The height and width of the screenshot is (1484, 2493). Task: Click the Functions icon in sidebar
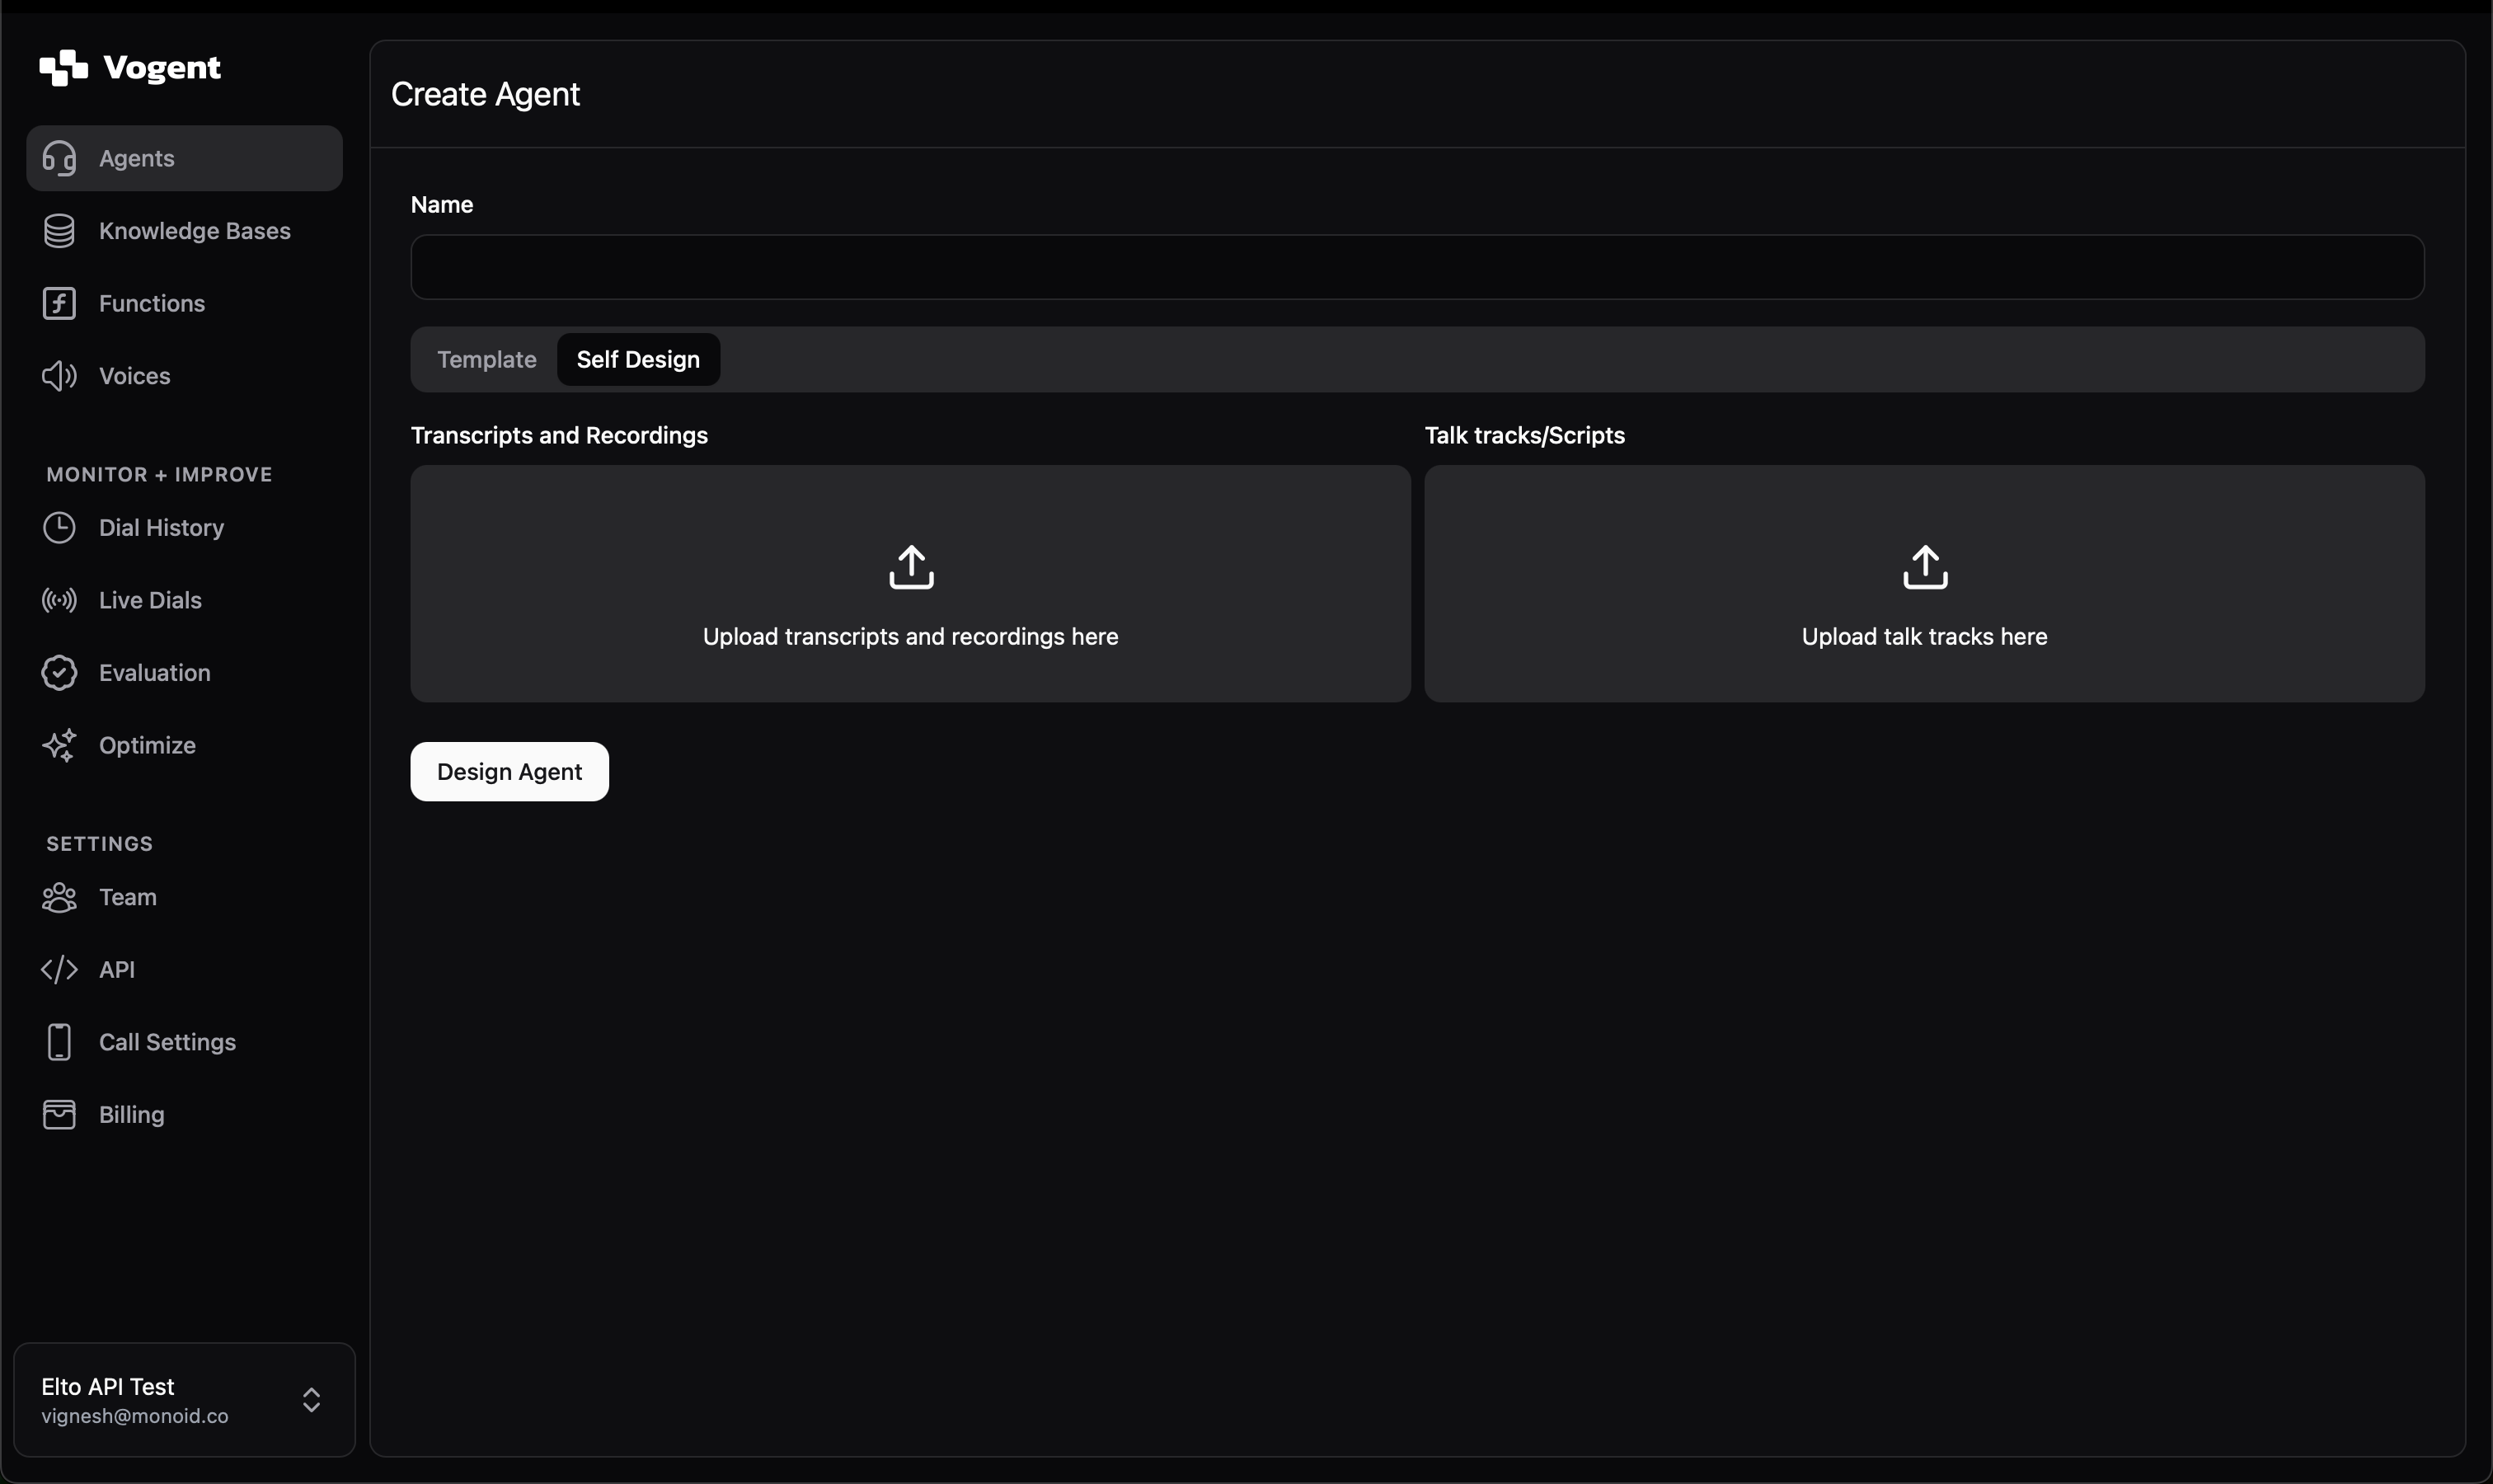[x=59, y=303]
